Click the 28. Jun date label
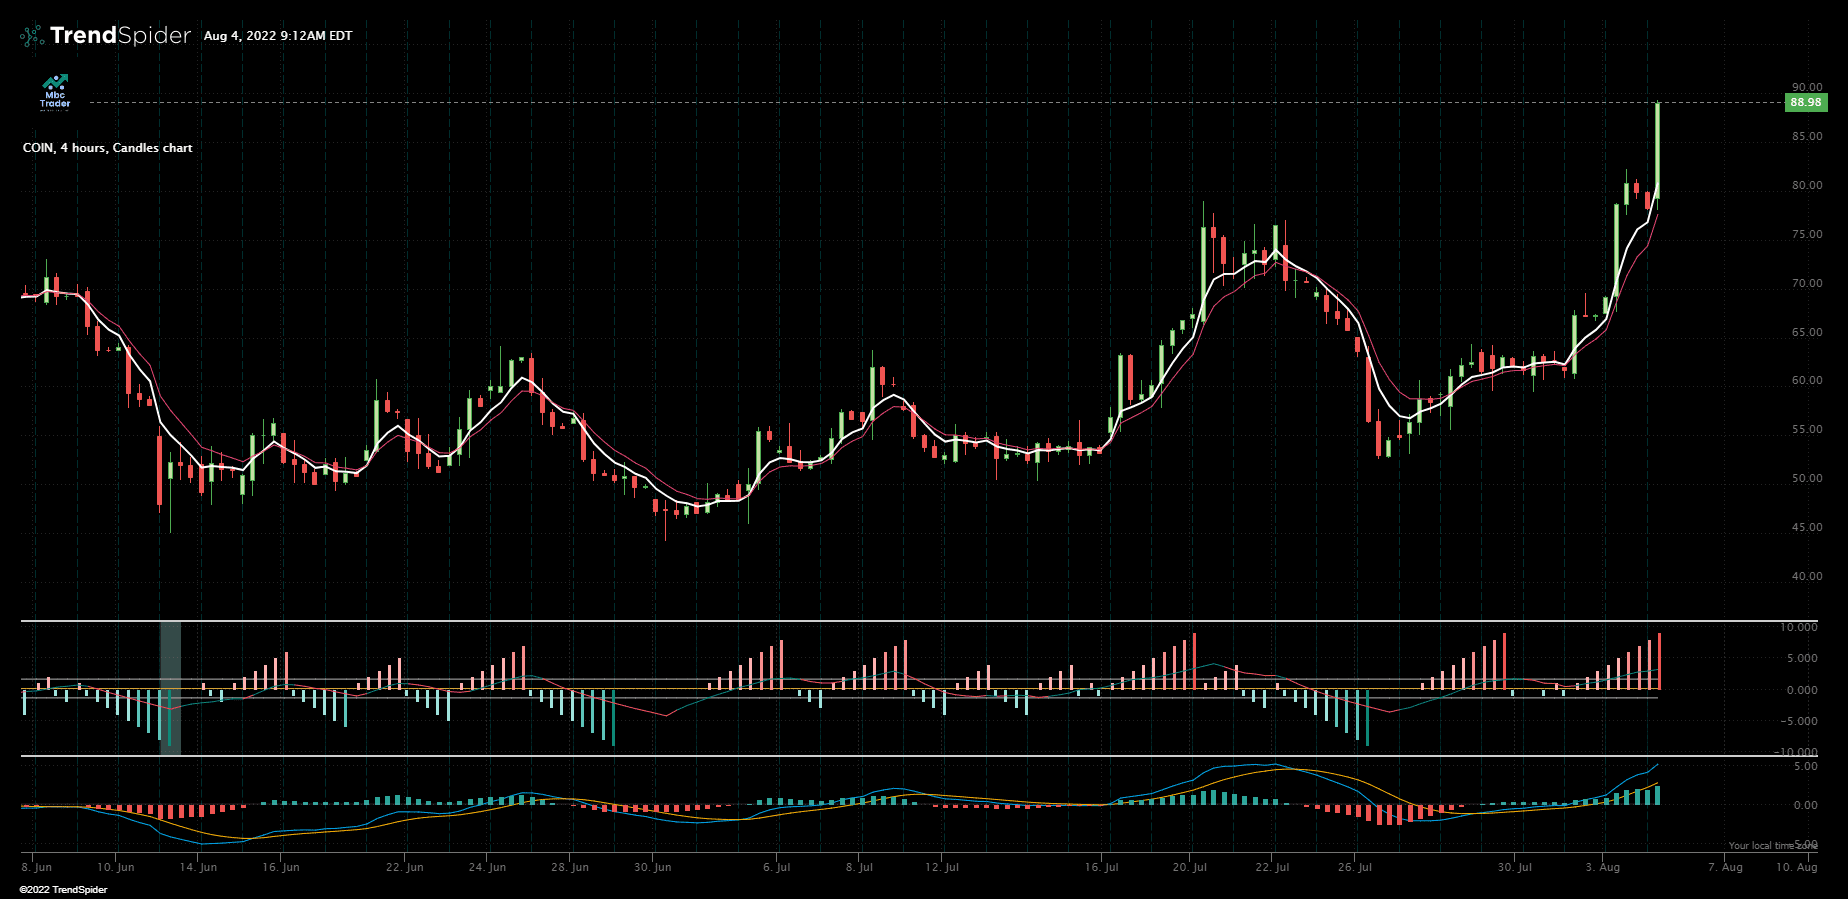This screenshot has width=1848, height=899. [x=570, y=867]
